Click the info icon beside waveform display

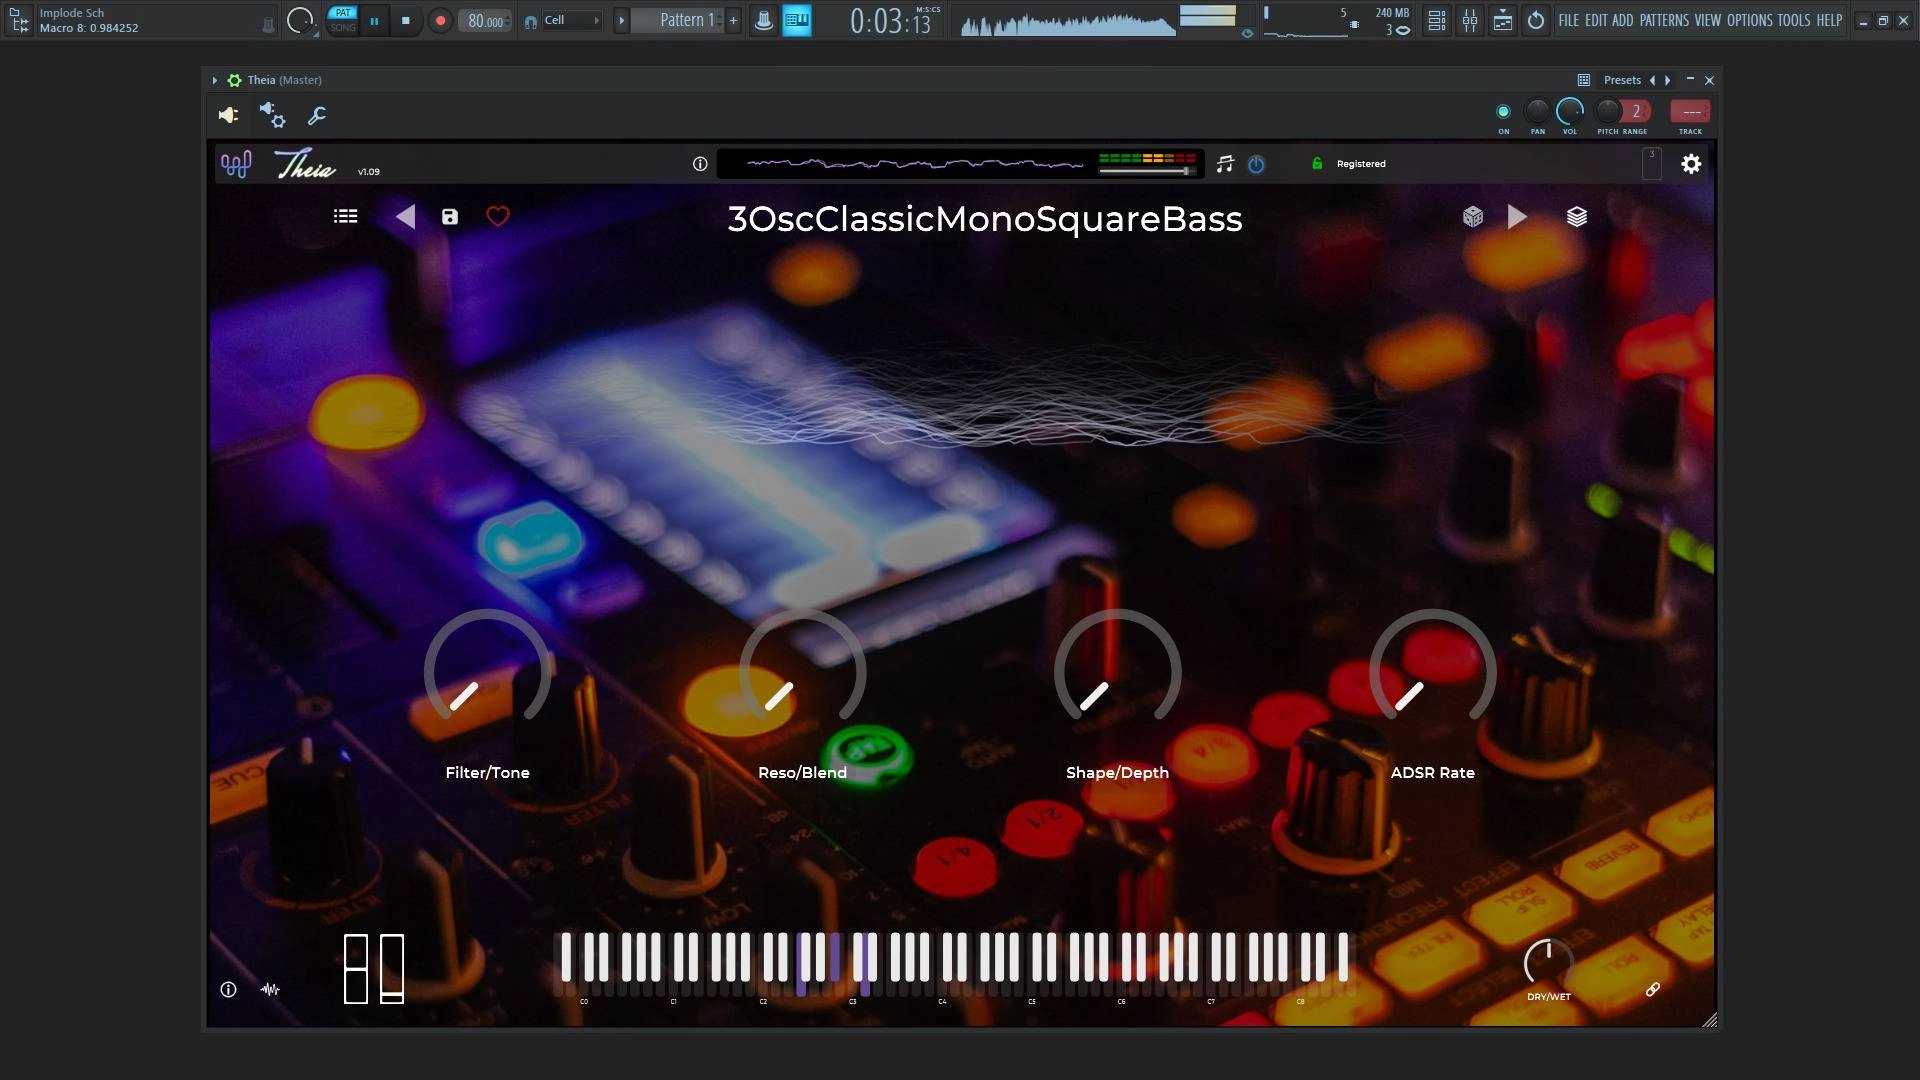(x=700, y=164)
